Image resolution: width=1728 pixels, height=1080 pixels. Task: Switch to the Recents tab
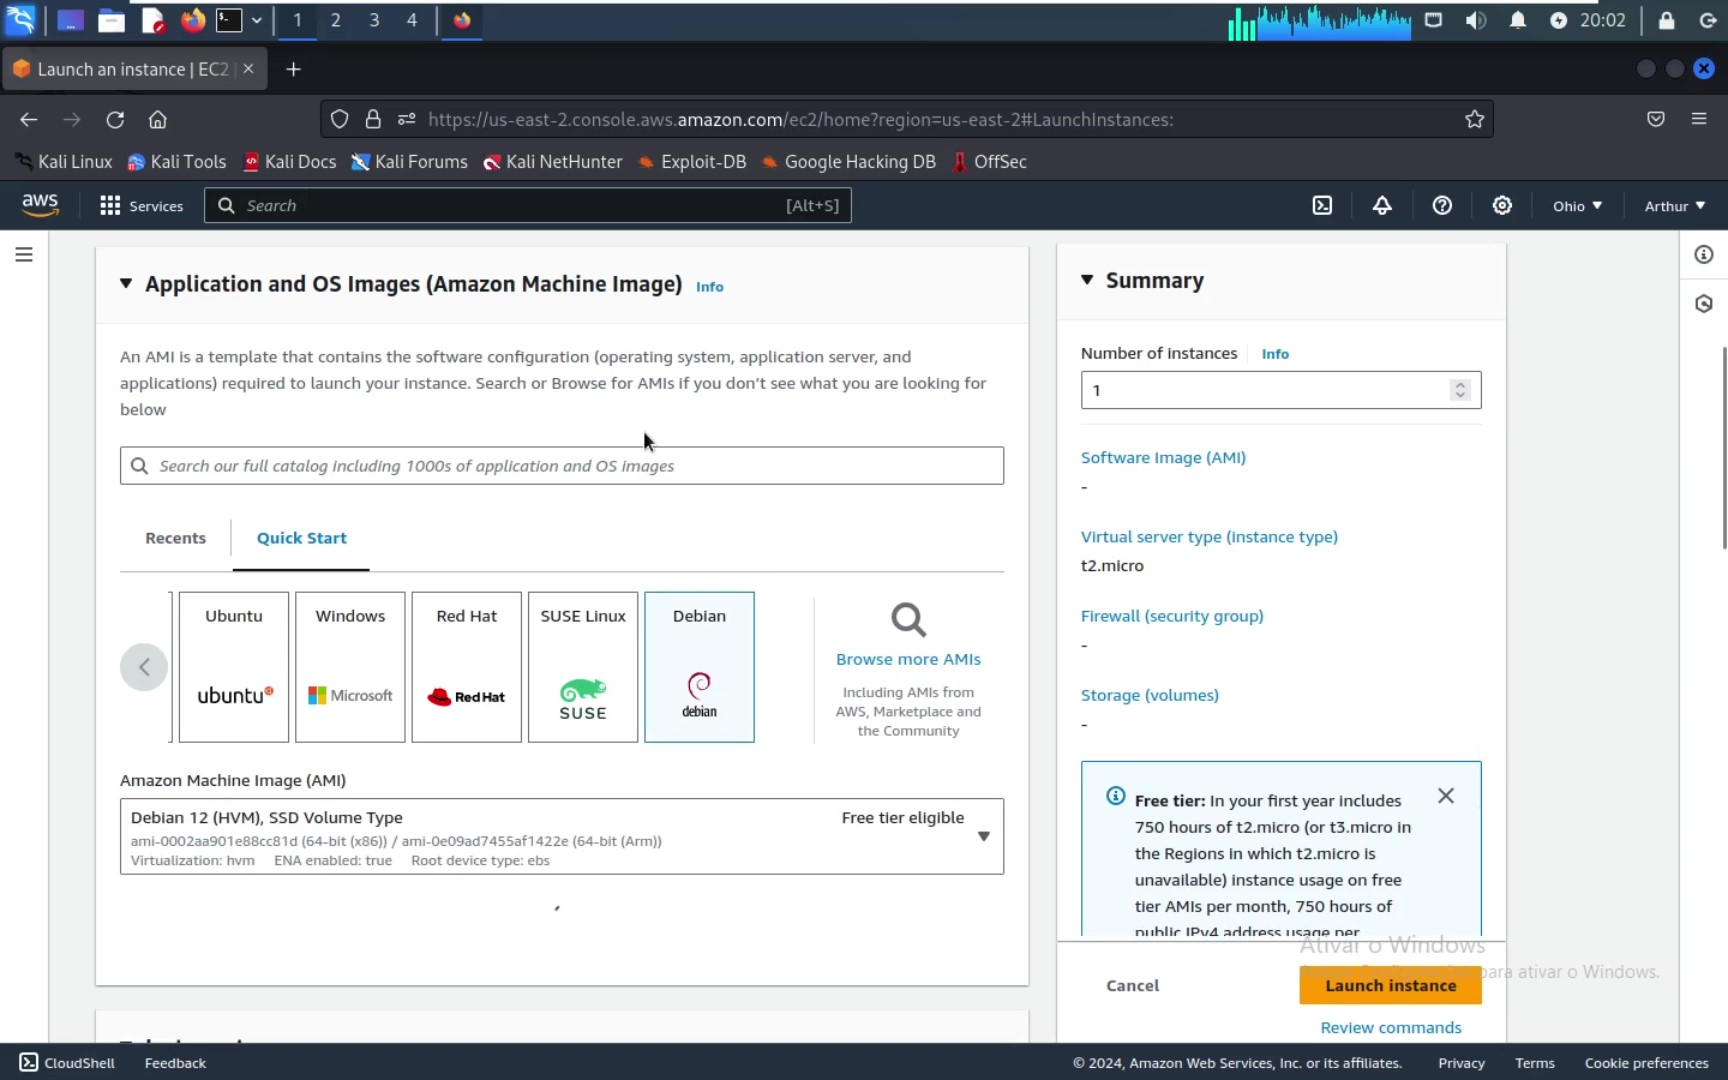pos(176,538)
